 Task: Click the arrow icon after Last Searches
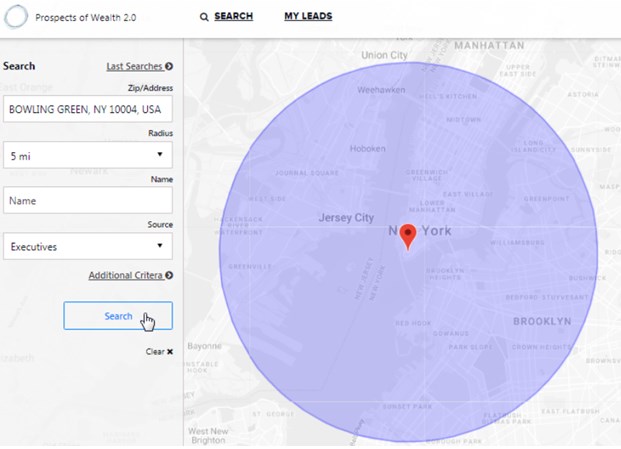(169, 67)
